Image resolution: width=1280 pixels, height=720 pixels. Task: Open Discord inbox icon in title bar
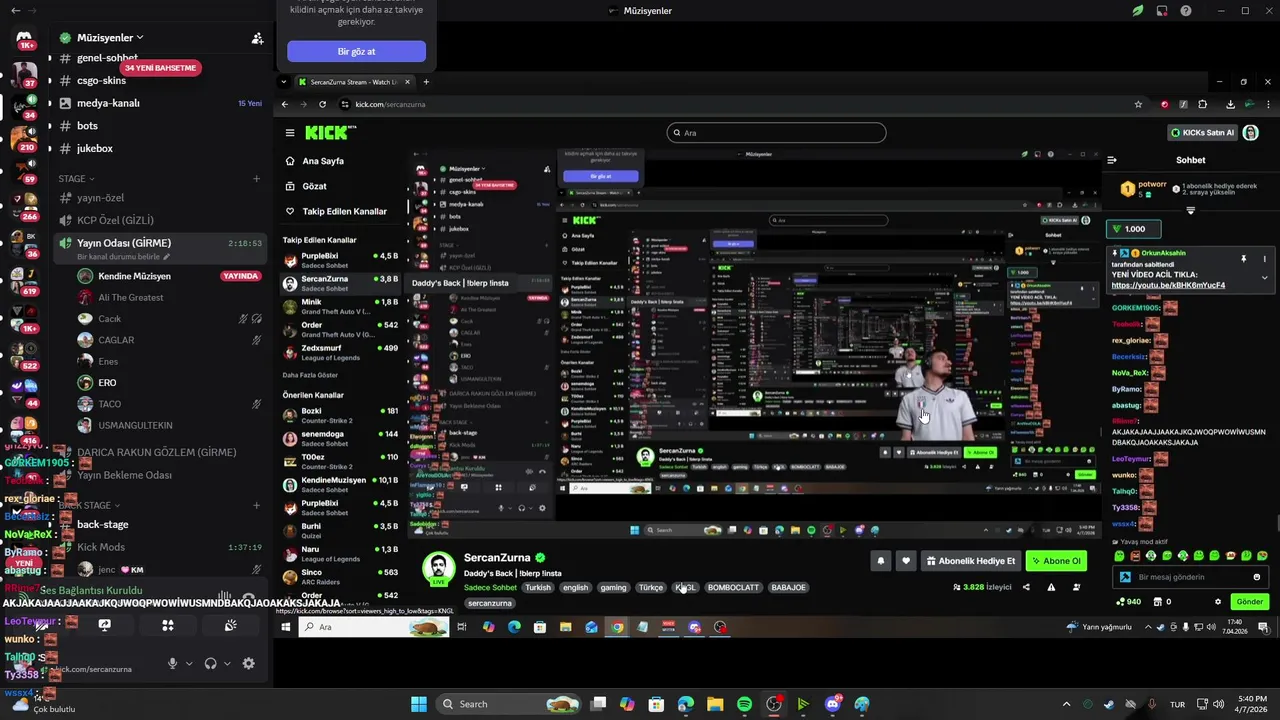[x=1162, y=11]
